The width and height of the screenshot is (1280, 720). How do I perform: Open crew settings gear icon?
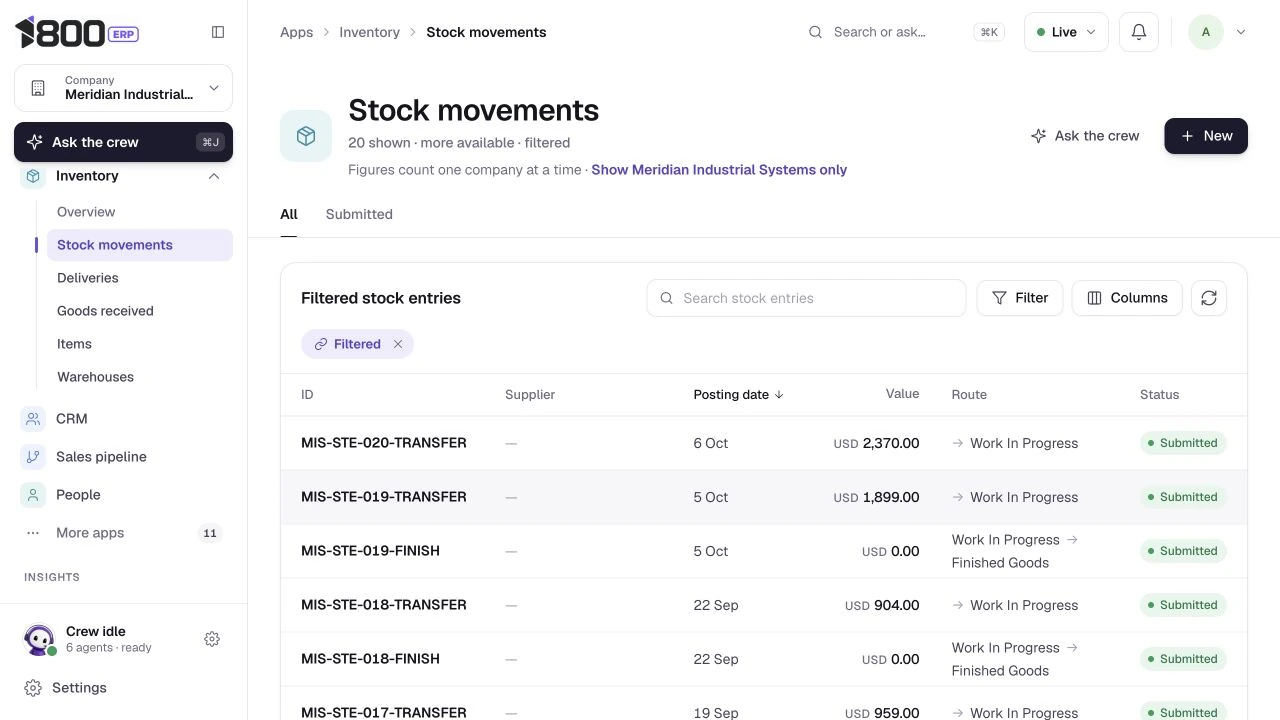click(212, 639)
